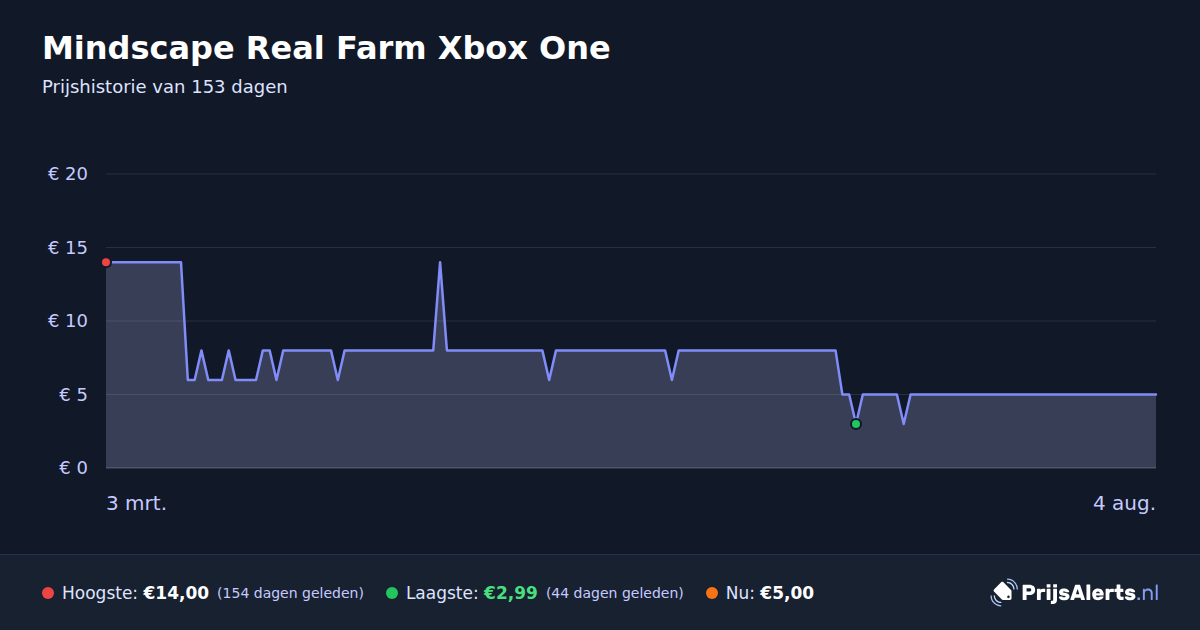Click the Mindscape Real Farm Xbox One title
This screenshot has width=1200, height=630.
click(326, 47)
